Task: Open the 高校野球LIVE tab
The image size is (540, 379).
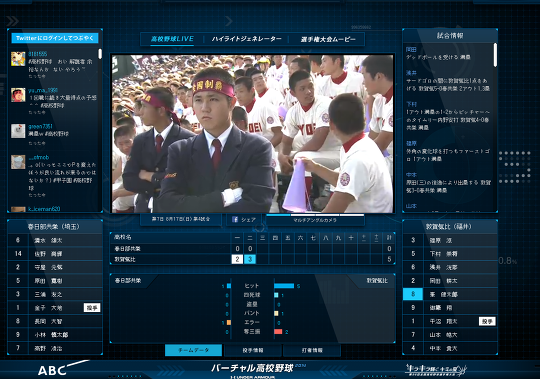Action: (172, 39)
